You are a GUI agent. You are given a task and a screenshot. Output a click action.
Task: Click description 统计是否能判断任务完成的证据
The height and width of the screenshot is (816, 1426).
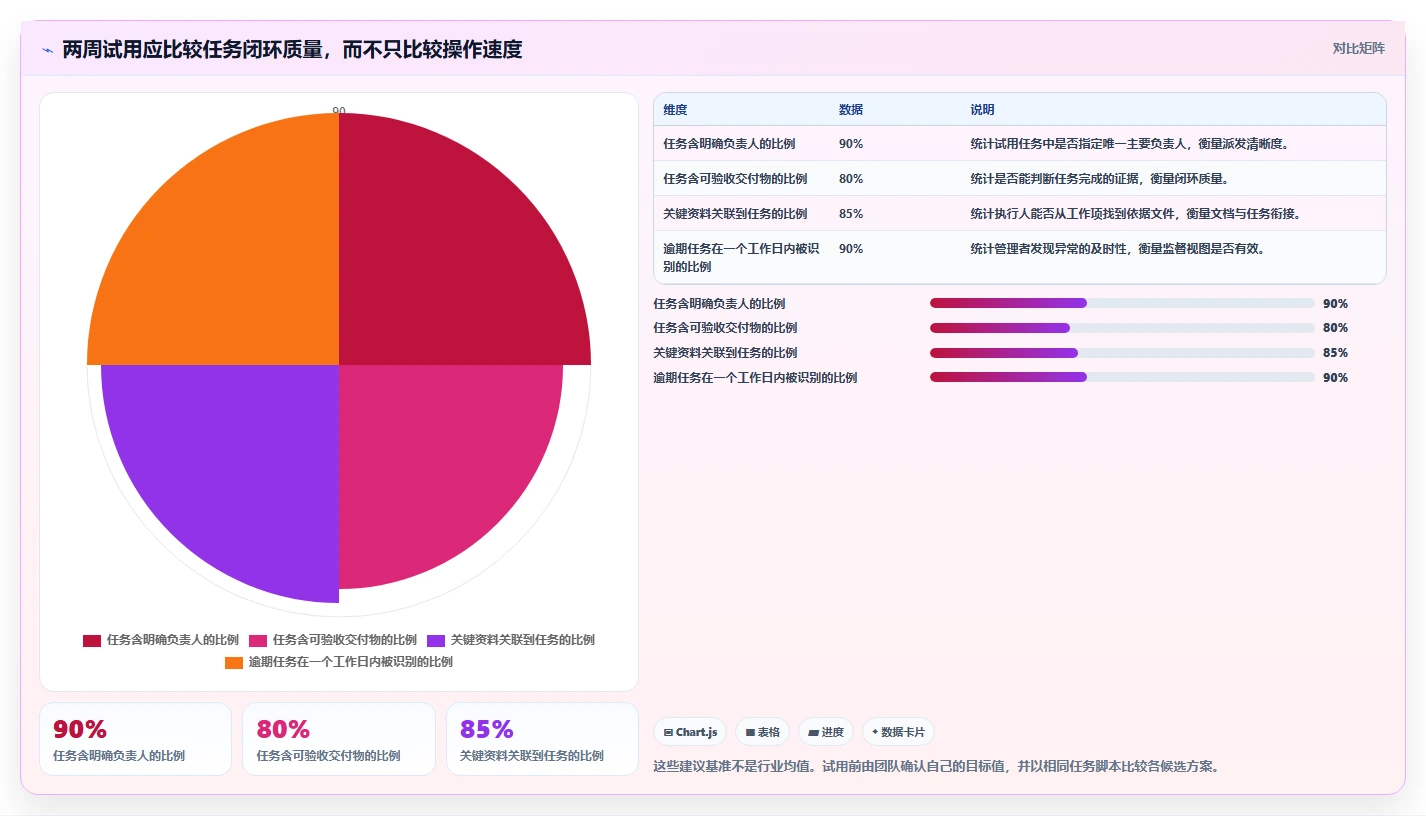[x=1099, y=179]
